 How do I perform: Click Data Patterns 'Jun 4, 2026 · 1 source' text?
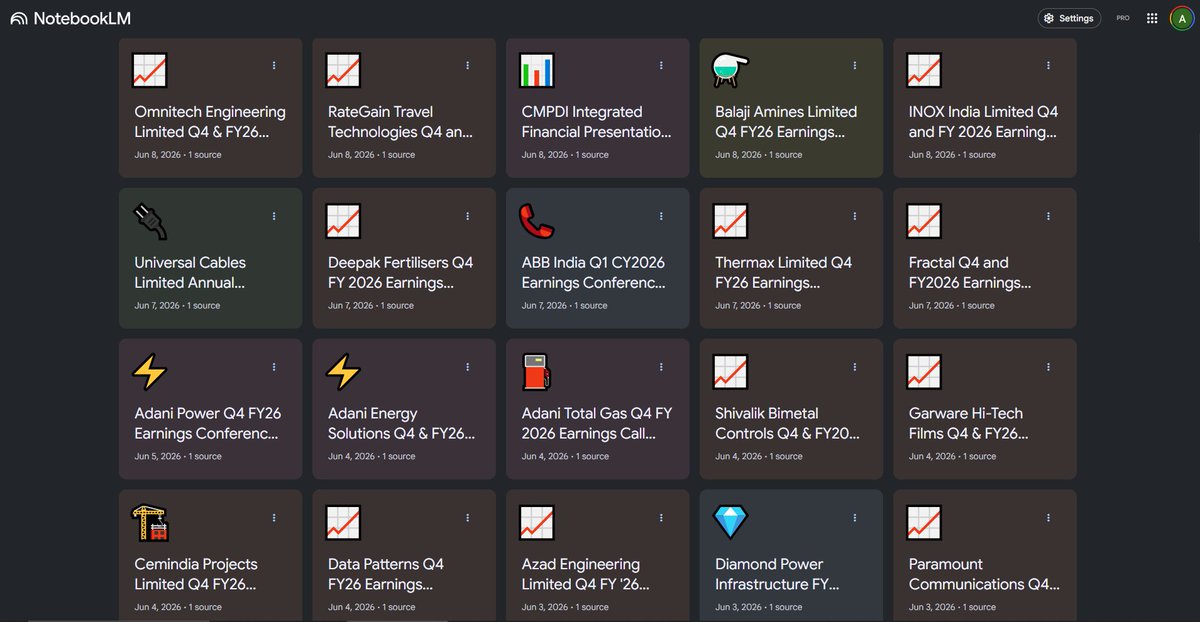point(372,607)
